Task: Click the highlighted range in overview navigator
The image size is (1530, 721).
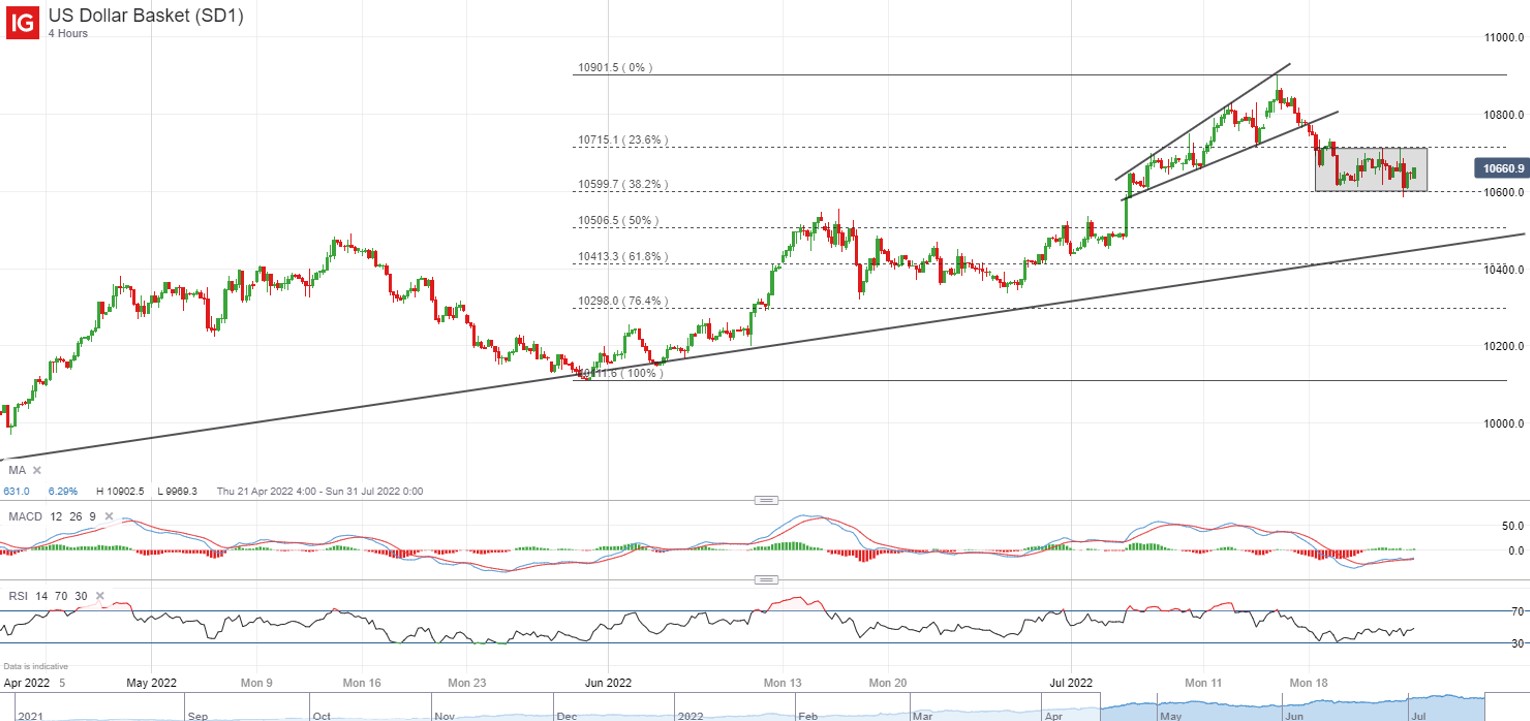Action: tap(1292, 706)
